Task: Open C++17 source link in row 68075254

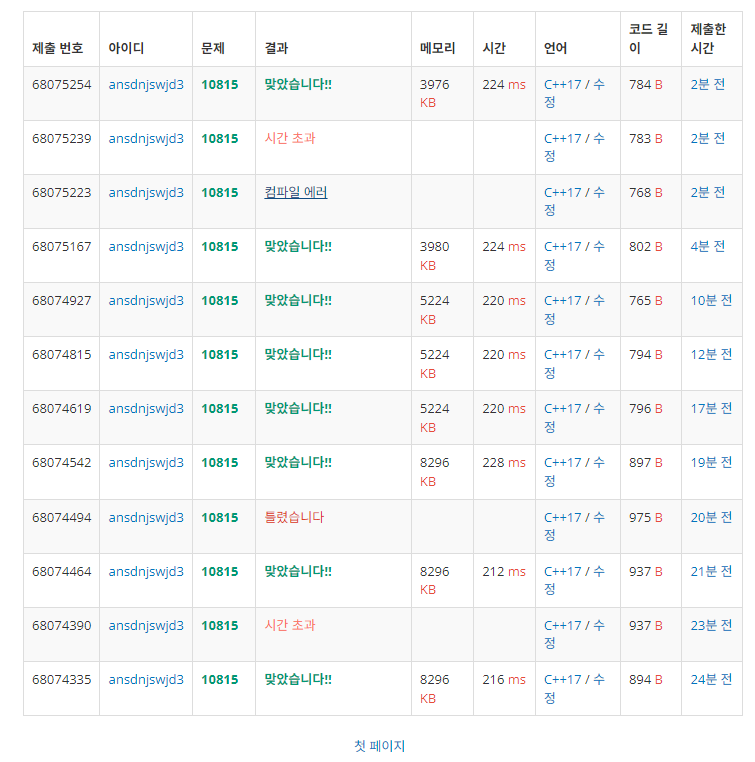Action: pos(562,85)
